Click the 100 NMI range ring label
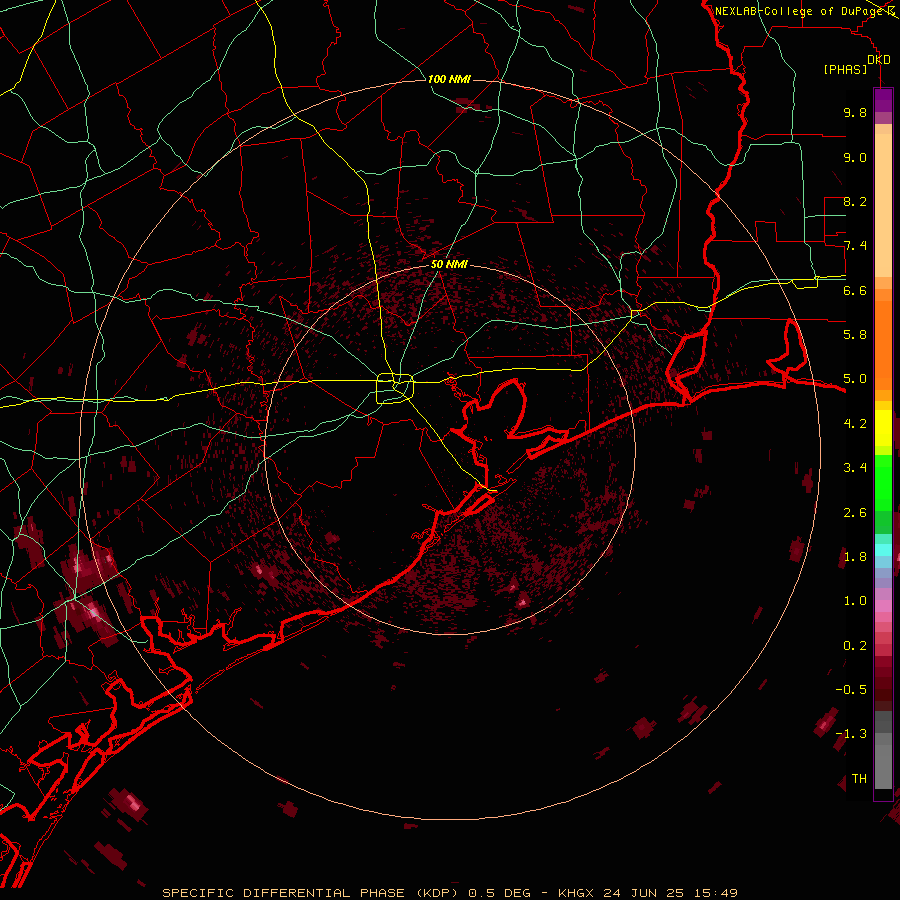This screenshot has height=900, width=900. point(449,79)
